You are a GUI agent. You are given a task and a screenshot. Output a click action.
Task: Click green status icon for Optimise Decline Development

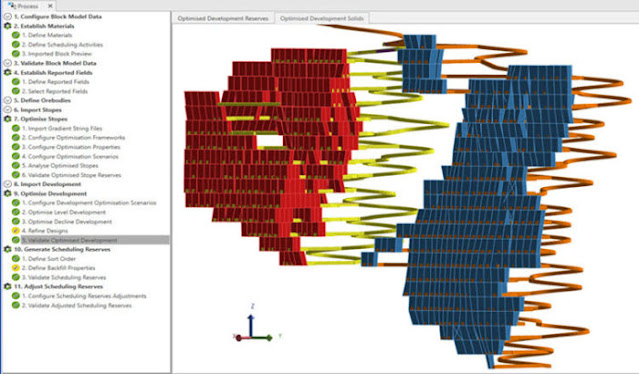click(16, 222)
